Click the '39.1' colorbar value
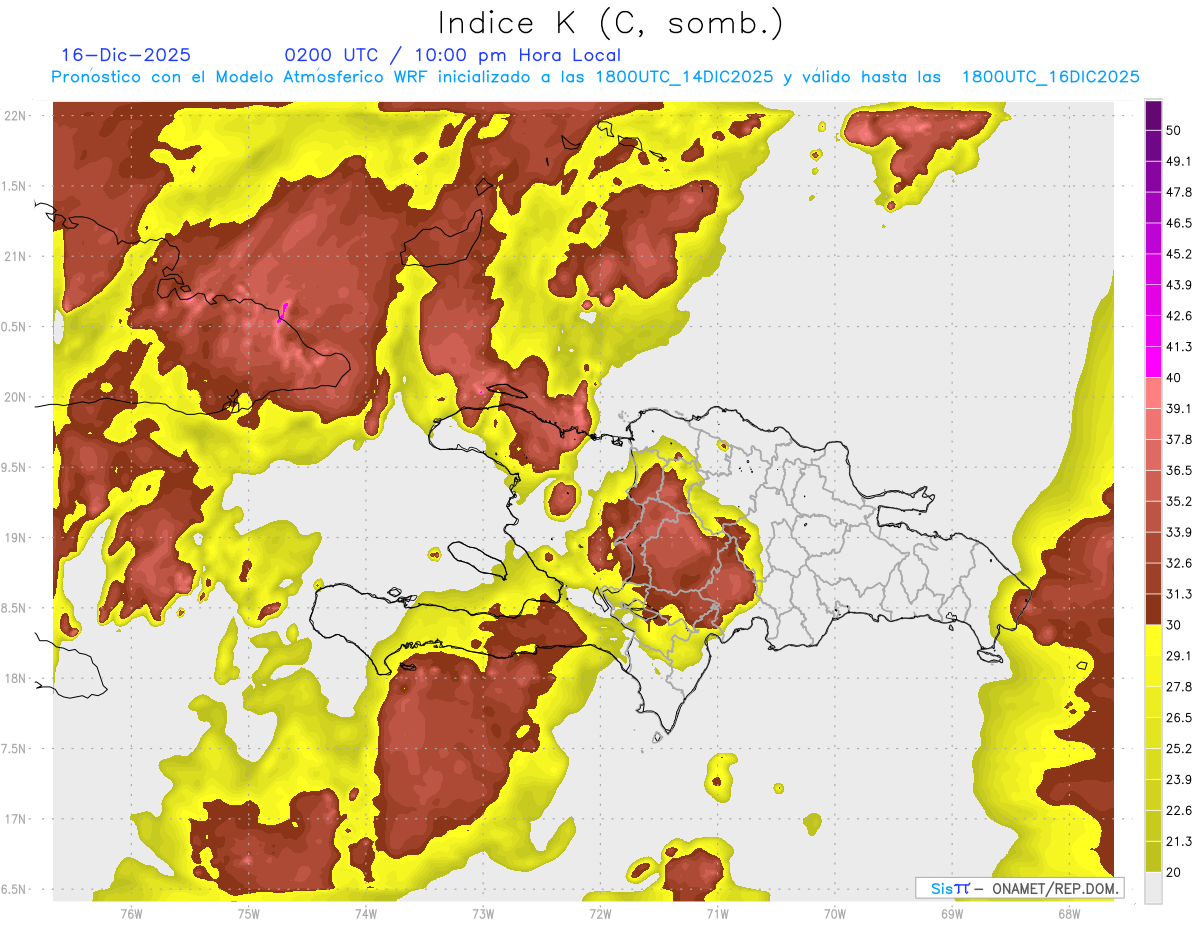1200x927 pixels. (1178, 408)
